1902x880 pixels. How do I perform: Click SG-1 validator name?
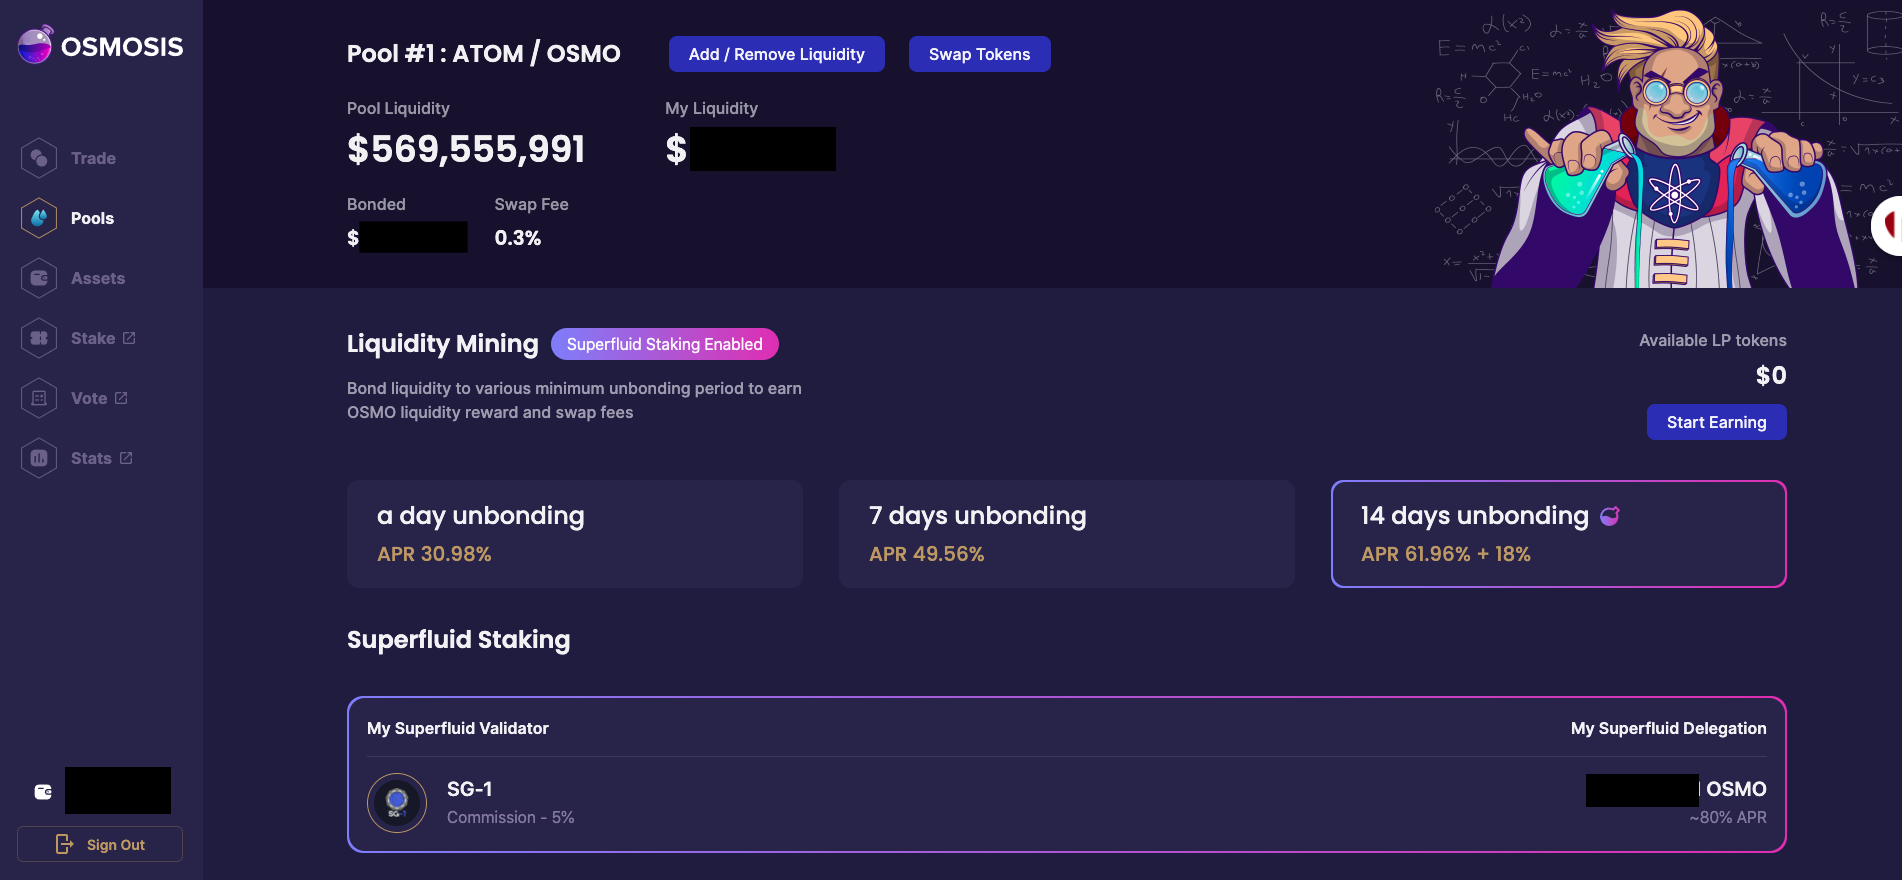pyautogui.click(x=470, y=789)
